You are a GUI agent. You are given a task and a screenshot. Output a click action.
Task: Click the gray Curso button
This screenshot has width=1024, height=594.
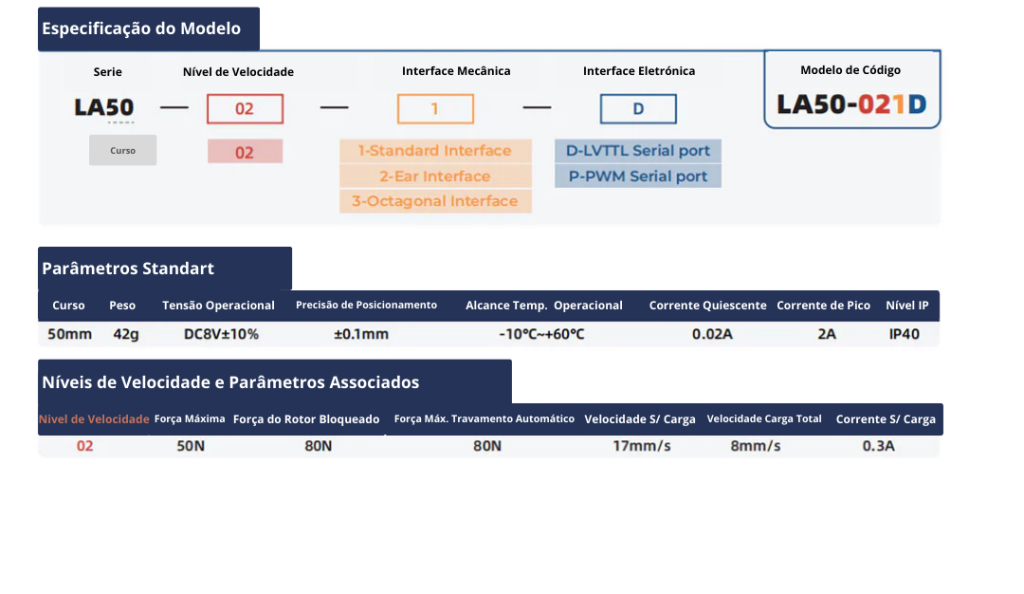point(123,151)
